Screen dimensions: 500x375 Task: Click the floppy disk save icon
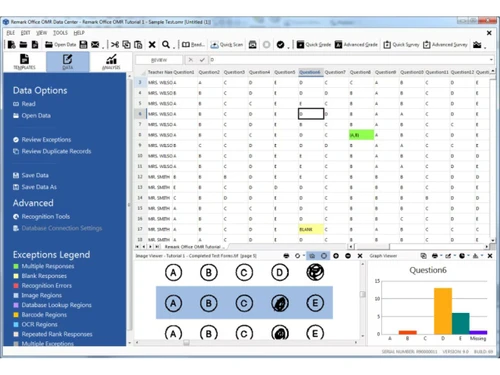83,44
